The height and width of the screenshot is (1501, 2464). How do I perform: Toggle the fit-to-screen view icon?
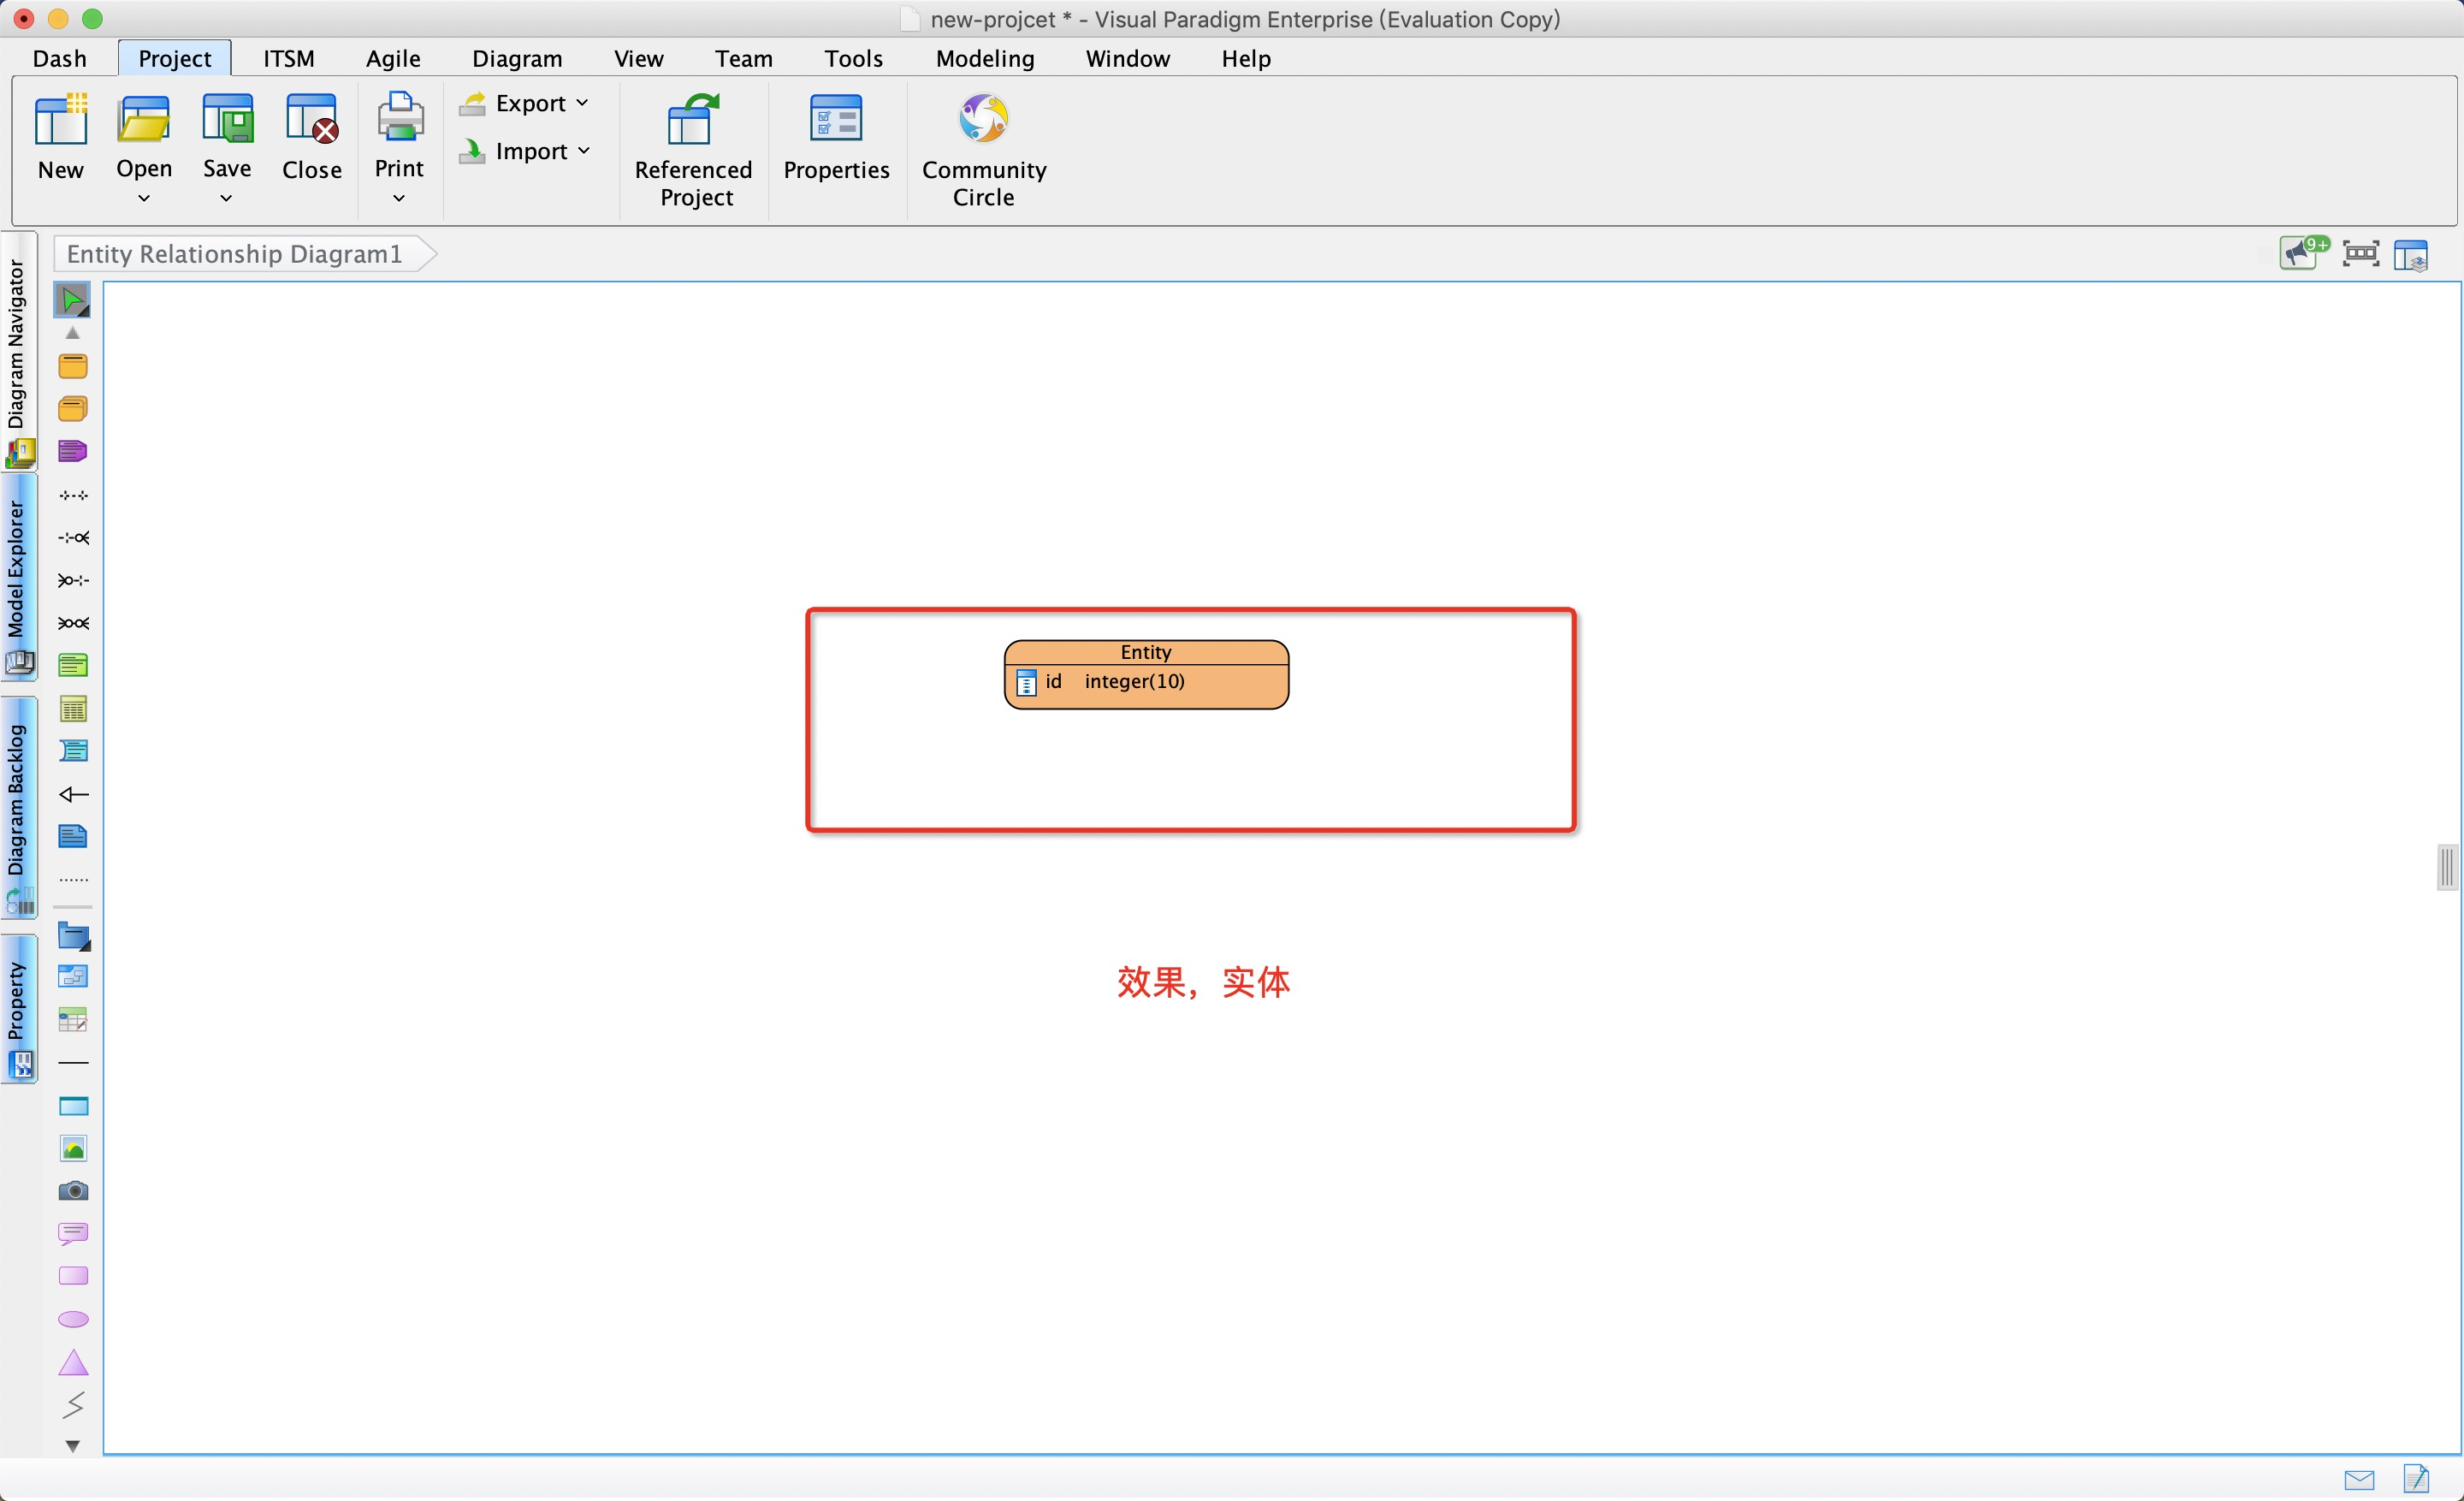[2360, 252]
